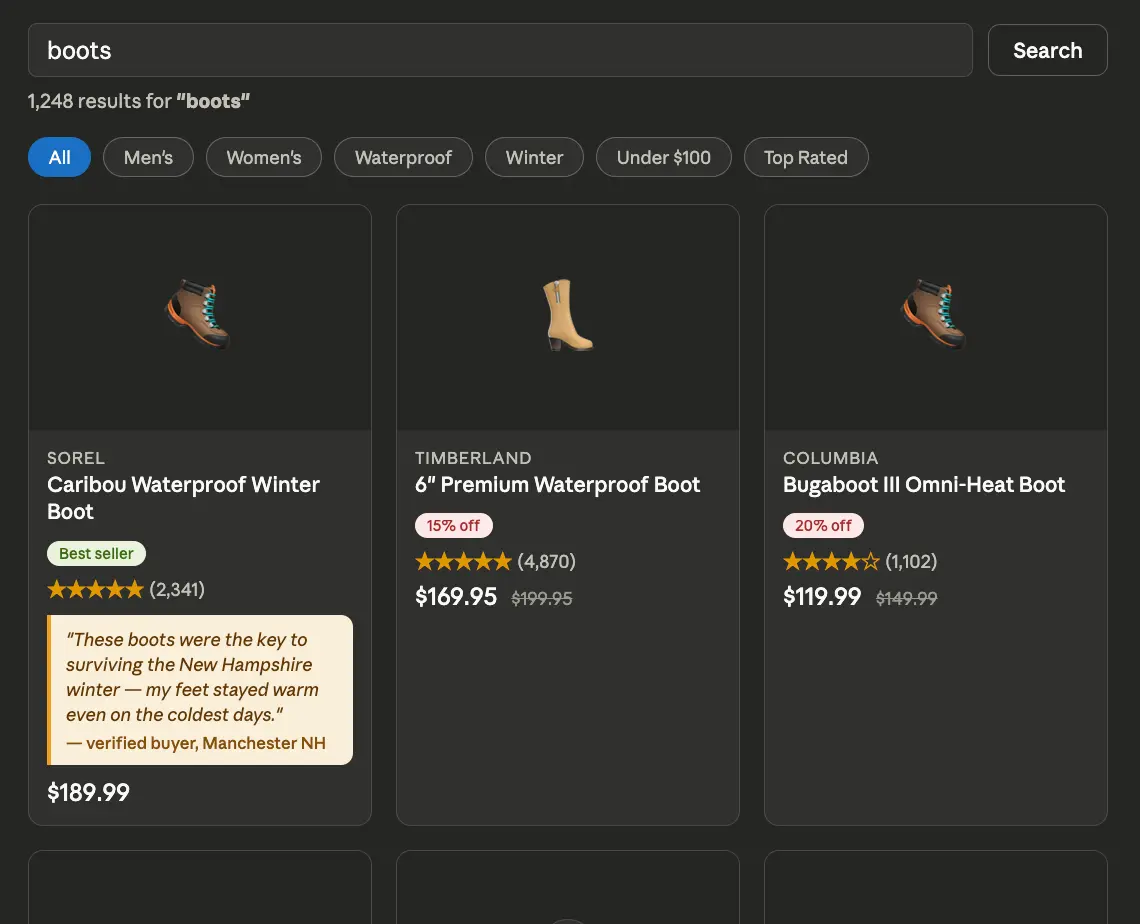This screenshot has height=924, width=1140.
Task: Click the COLUMBIA brand label
Action: point(831,458)
